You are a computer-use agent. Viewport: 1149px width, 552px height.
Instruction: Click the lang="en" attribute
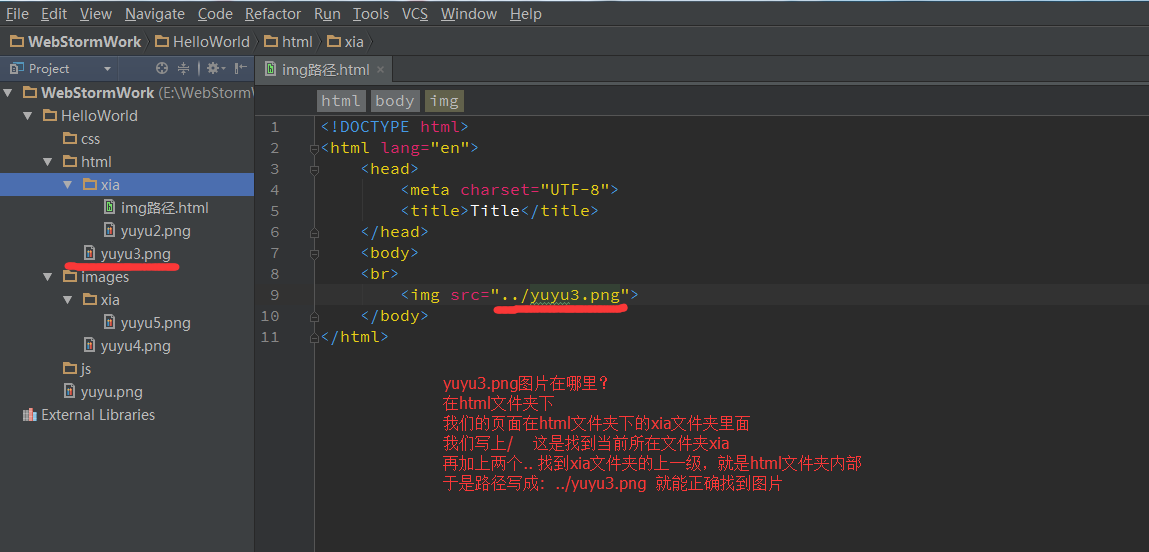point(424,148)
